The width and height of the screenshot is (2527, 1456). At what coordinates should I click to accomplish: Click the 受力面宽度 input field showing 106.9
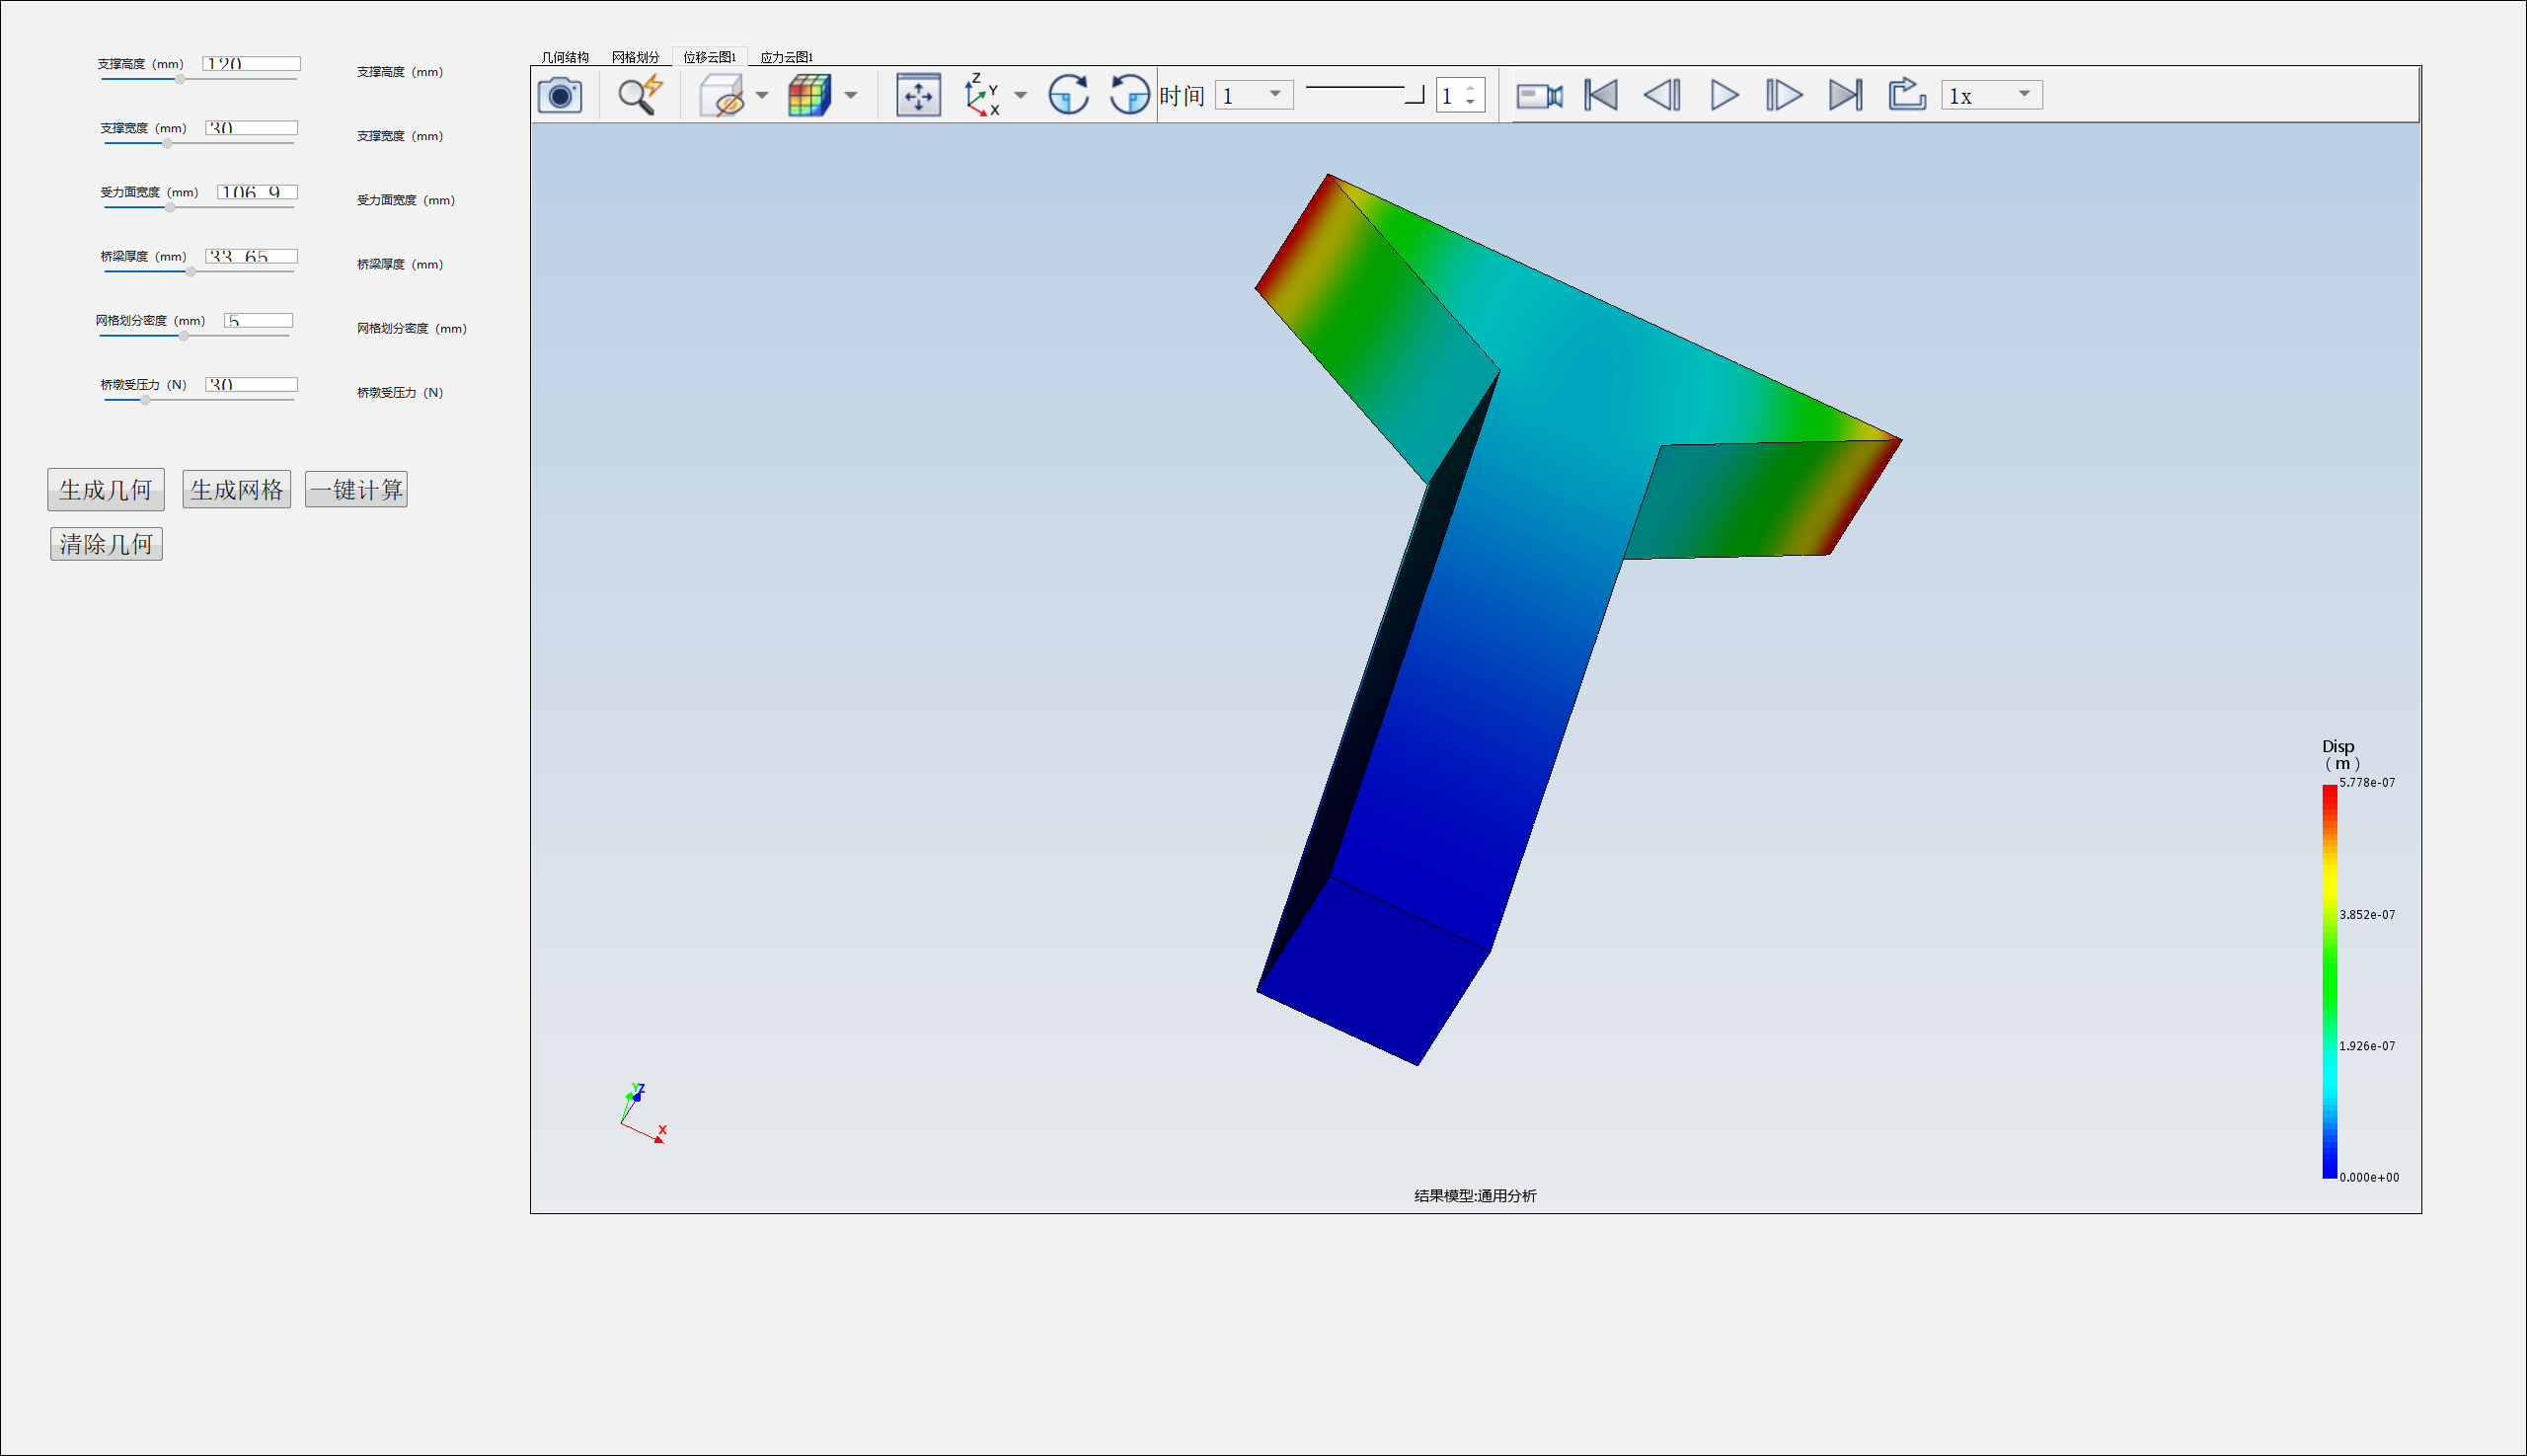(x=257, y=191)
